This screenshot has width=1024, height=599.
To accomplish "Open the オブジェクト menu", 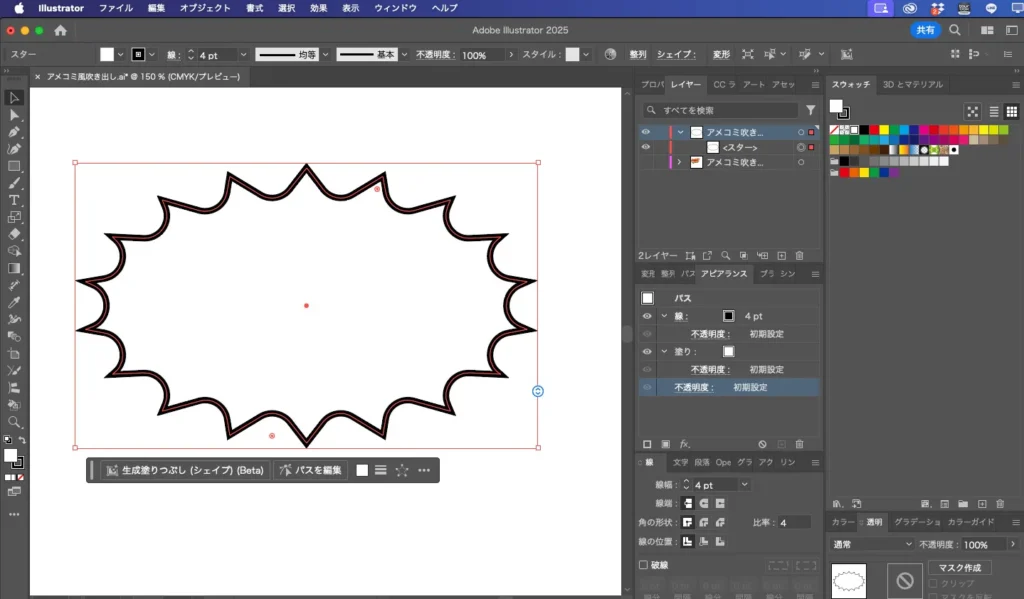I will point(204,8).
